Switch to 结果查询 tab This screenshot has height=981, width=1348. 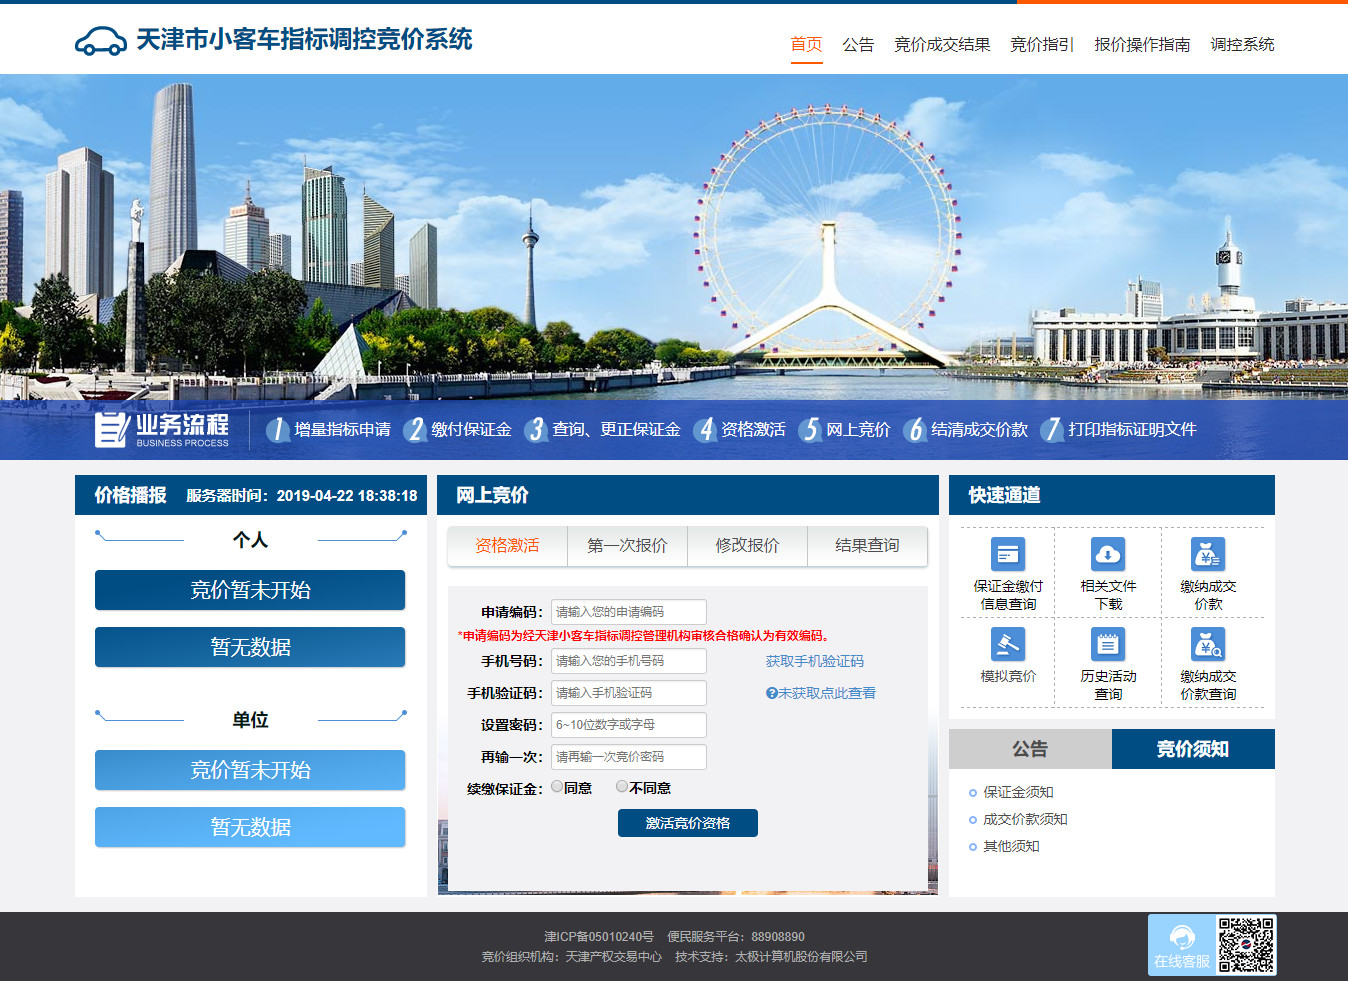(x=867, y=546)
